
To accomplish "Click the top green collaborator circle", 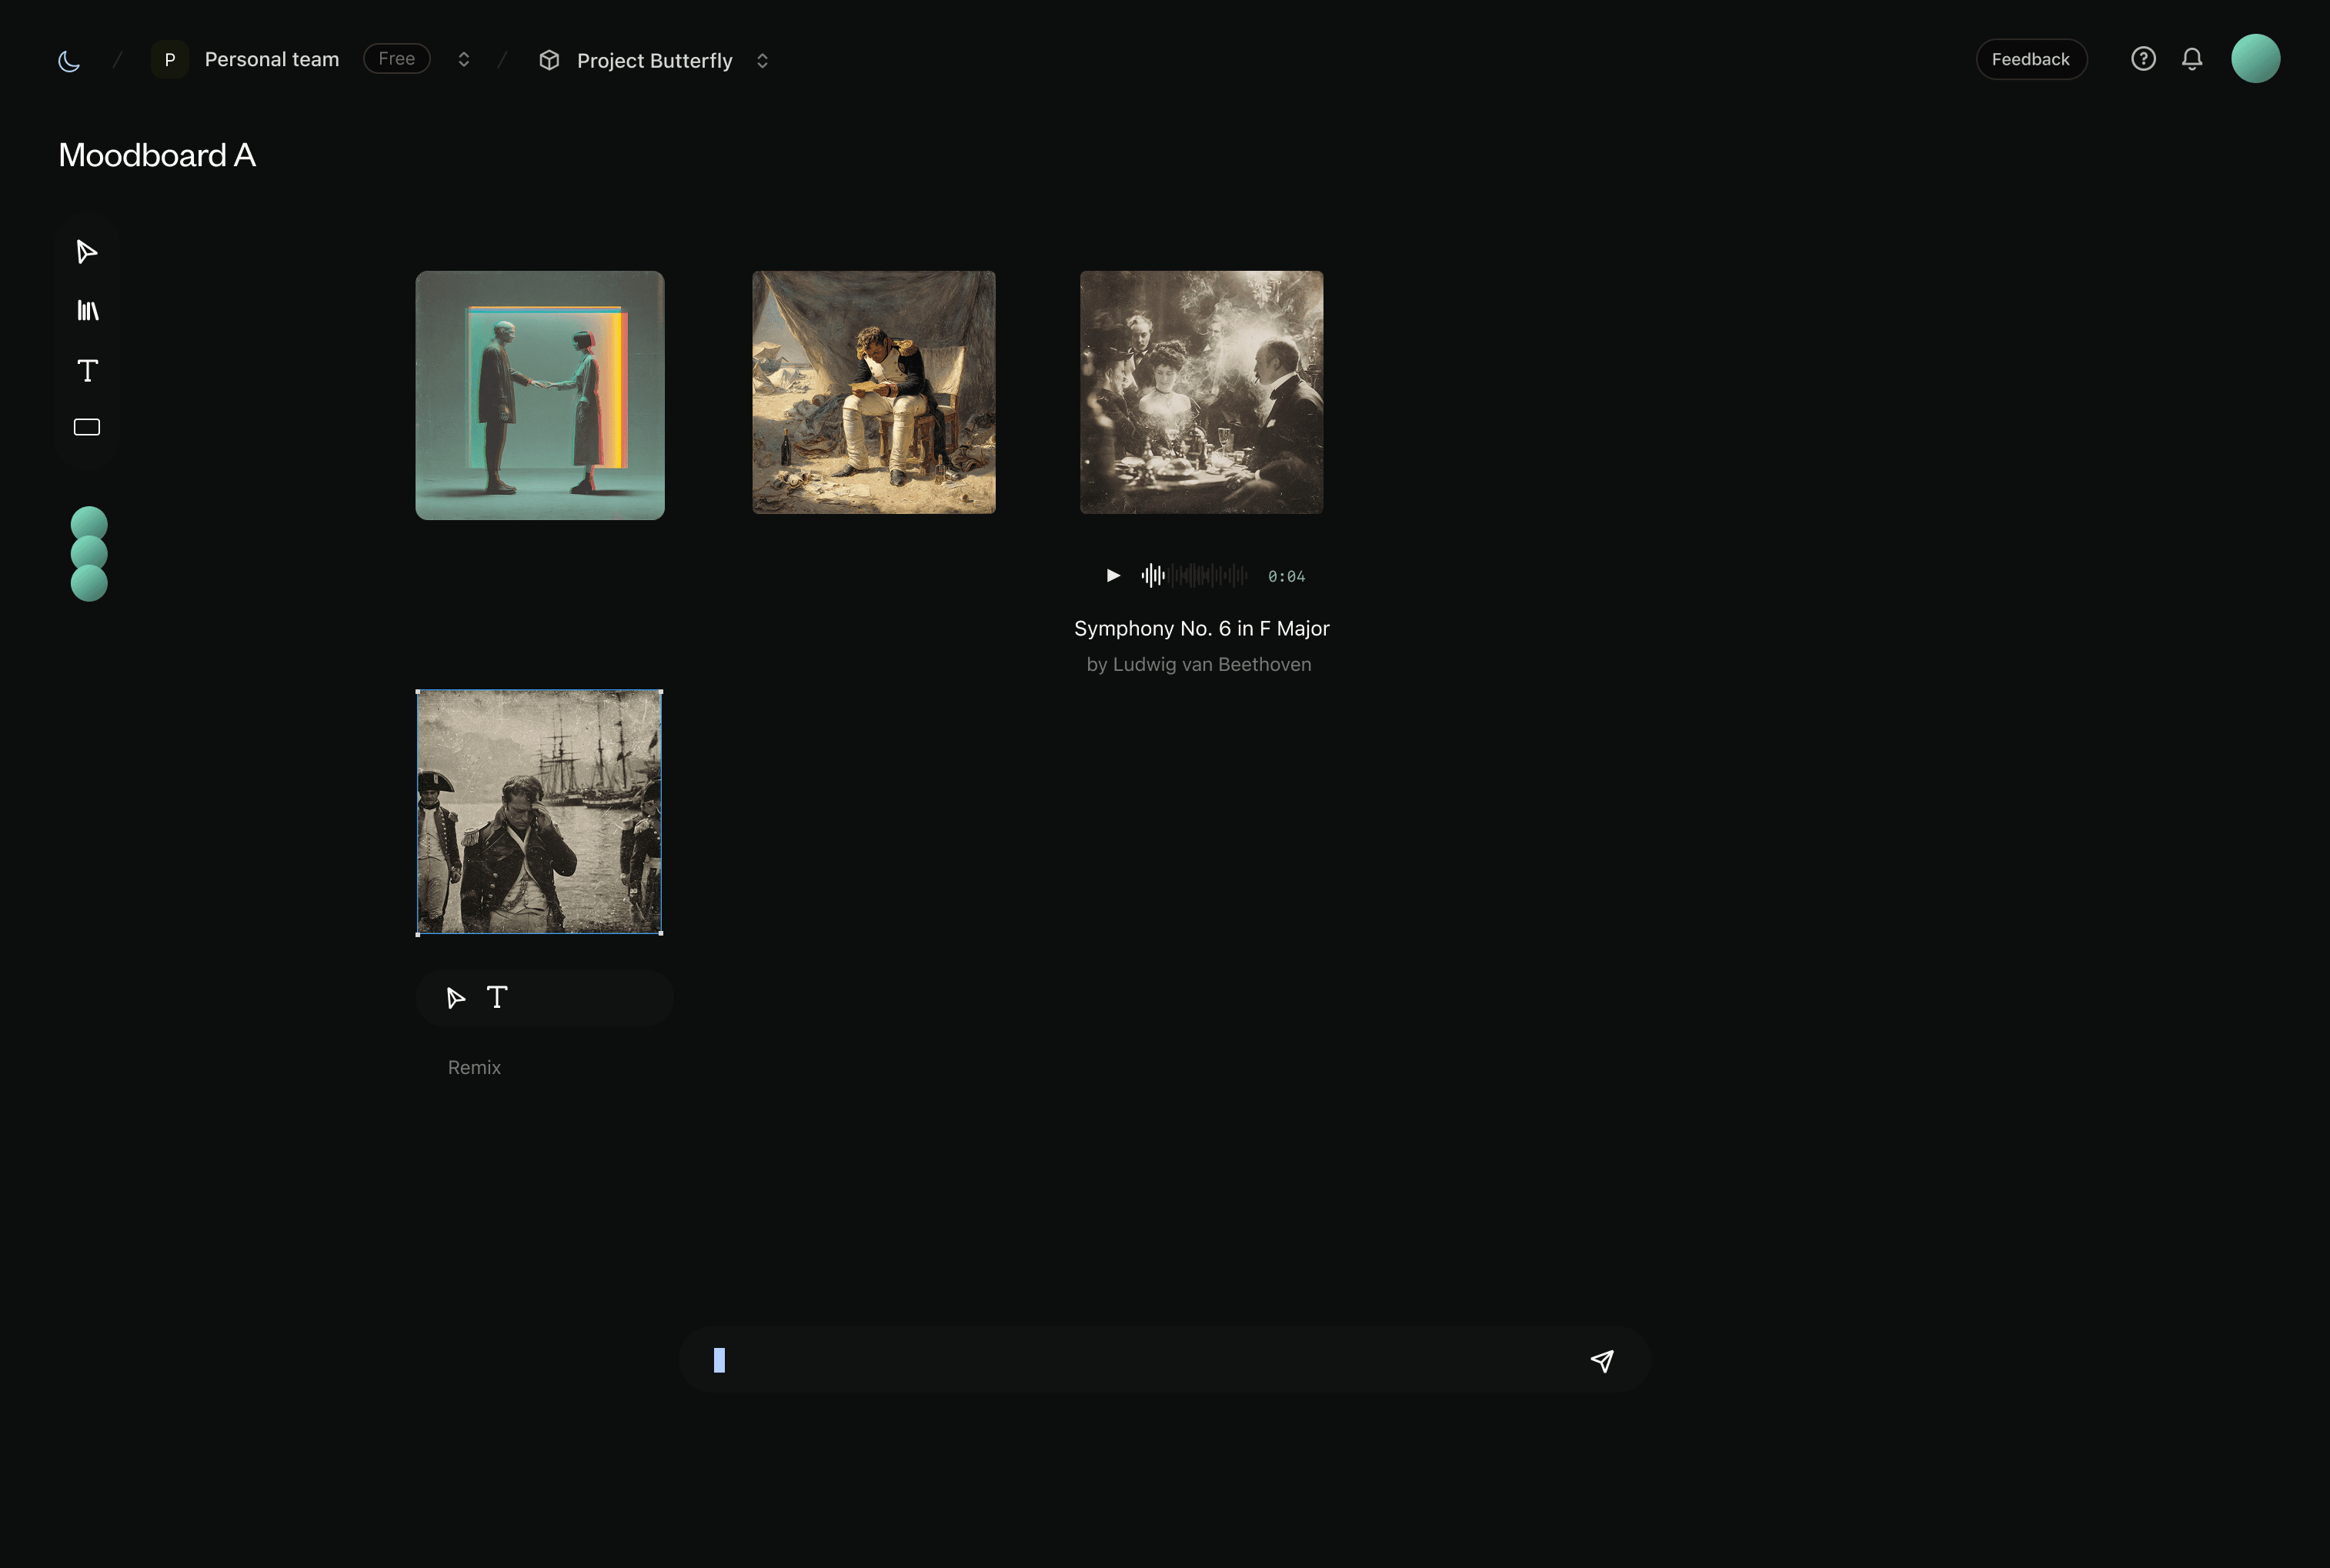I will tap(89, 522).
